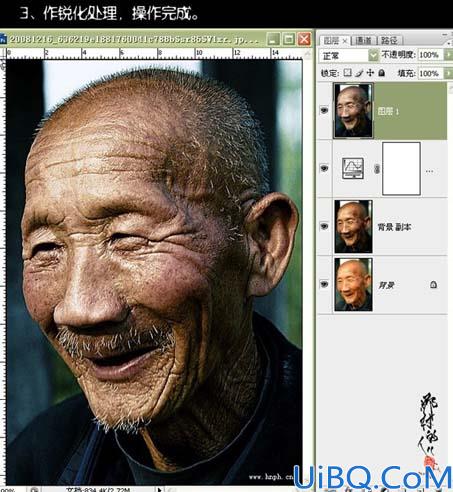Select the Curves layer white mask thumbnail

[401, 169]
